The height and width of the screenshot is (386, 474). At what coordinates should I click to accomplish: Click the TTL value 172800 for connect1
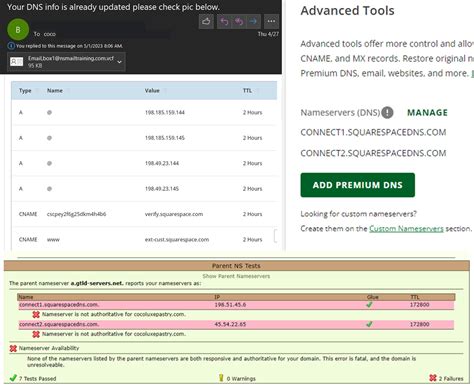click(x=420, y=305)
